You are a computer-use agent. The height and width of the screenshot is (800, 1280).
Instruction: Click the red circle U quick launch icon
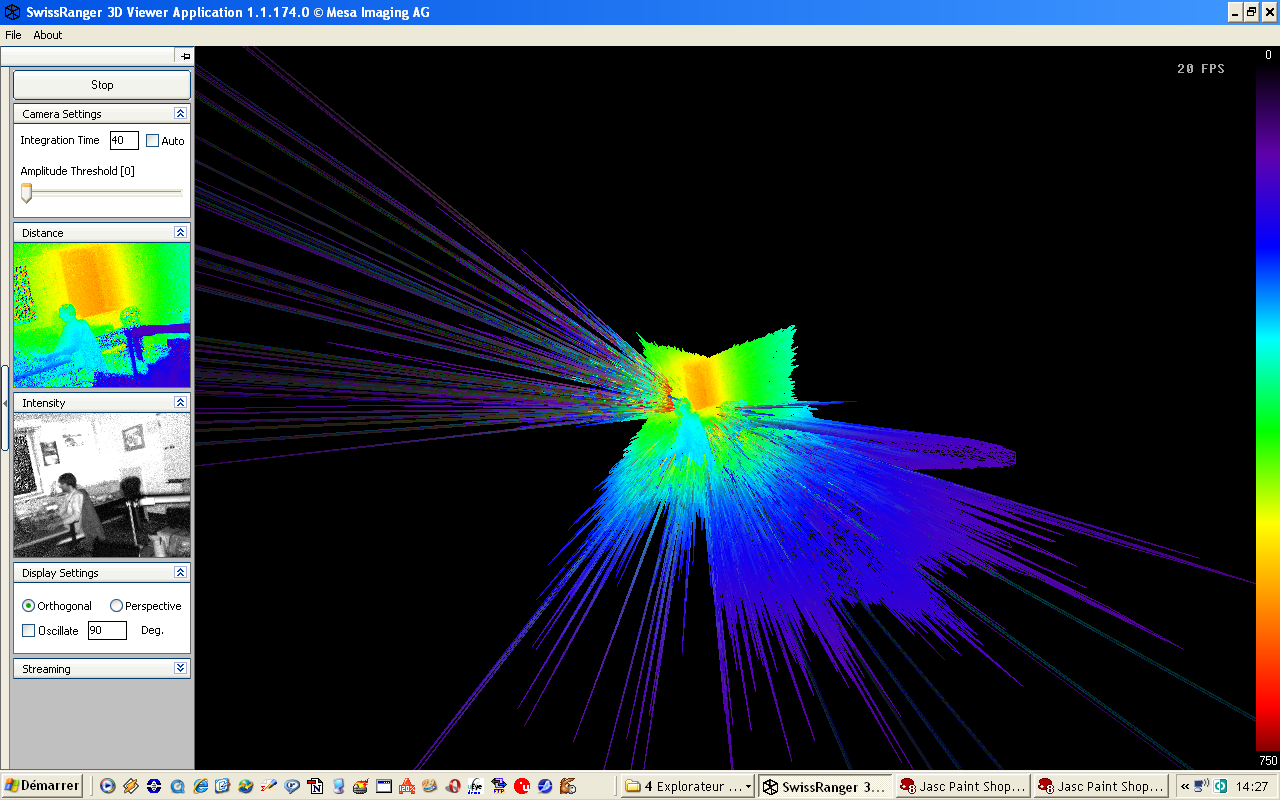[521, 786]
